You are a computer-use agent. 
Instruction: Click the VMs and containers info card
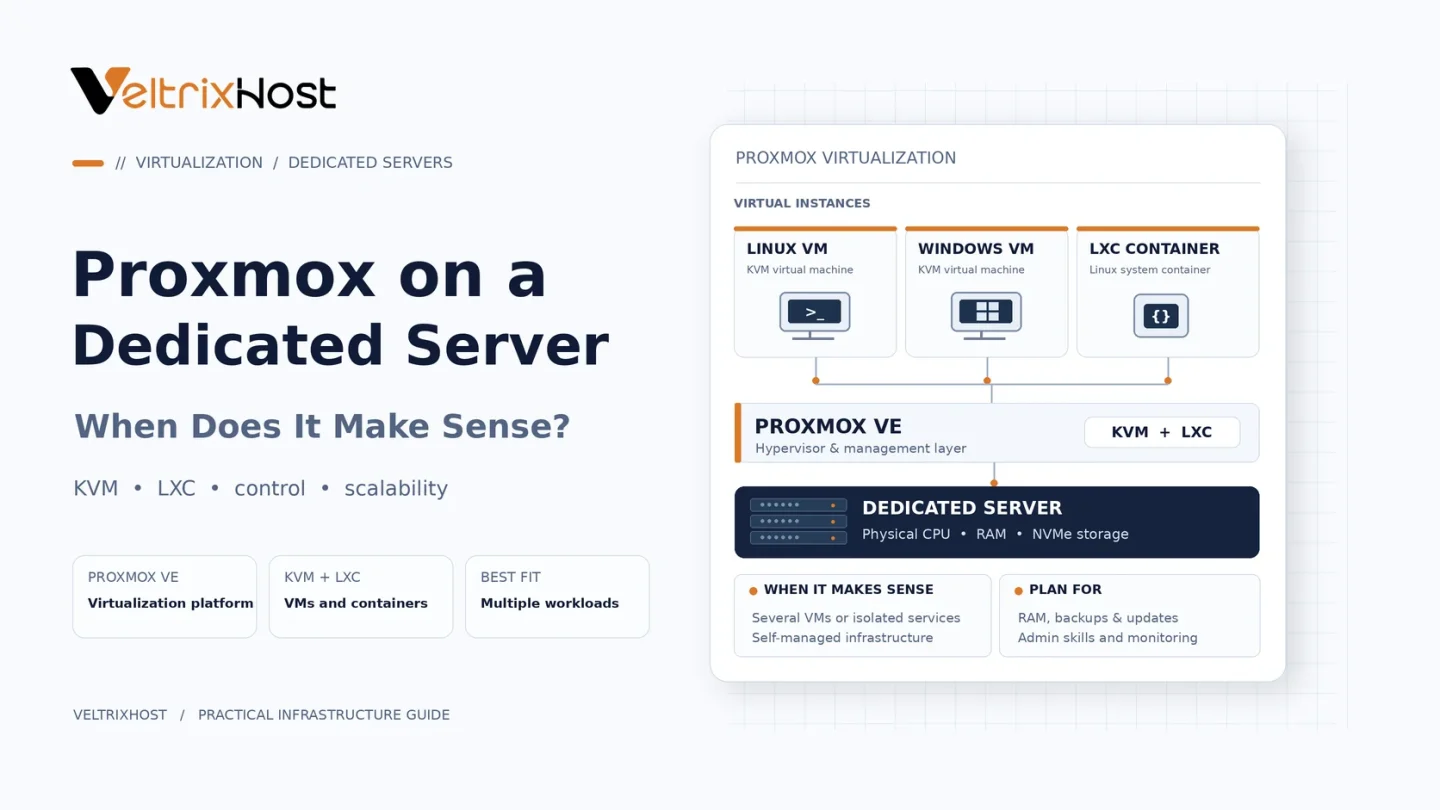coord(361,596)
